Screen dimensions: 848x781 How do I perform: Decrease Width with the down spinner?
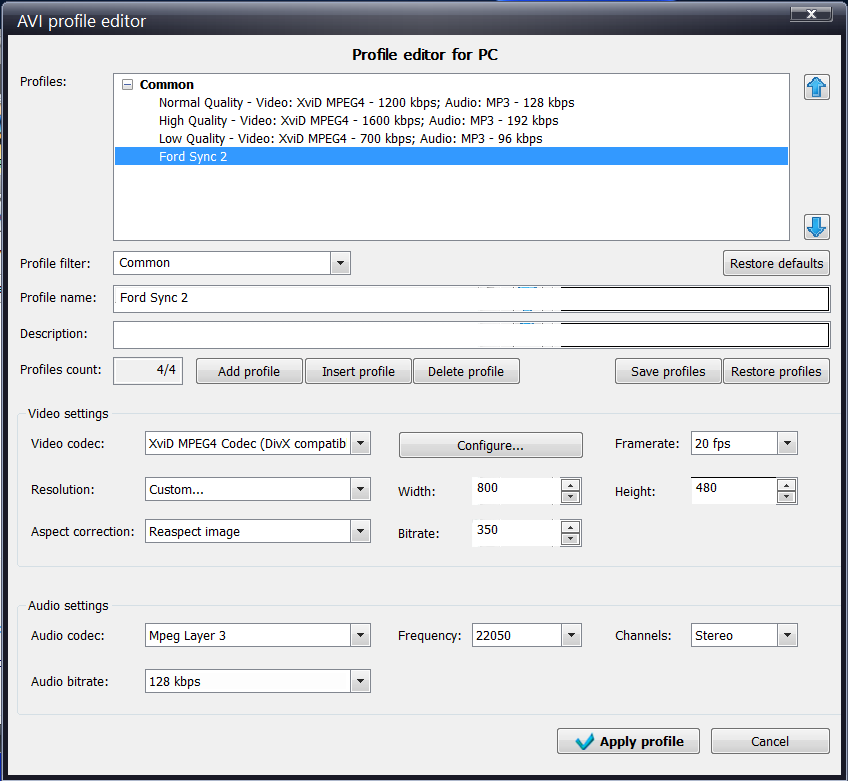[571, 497]
